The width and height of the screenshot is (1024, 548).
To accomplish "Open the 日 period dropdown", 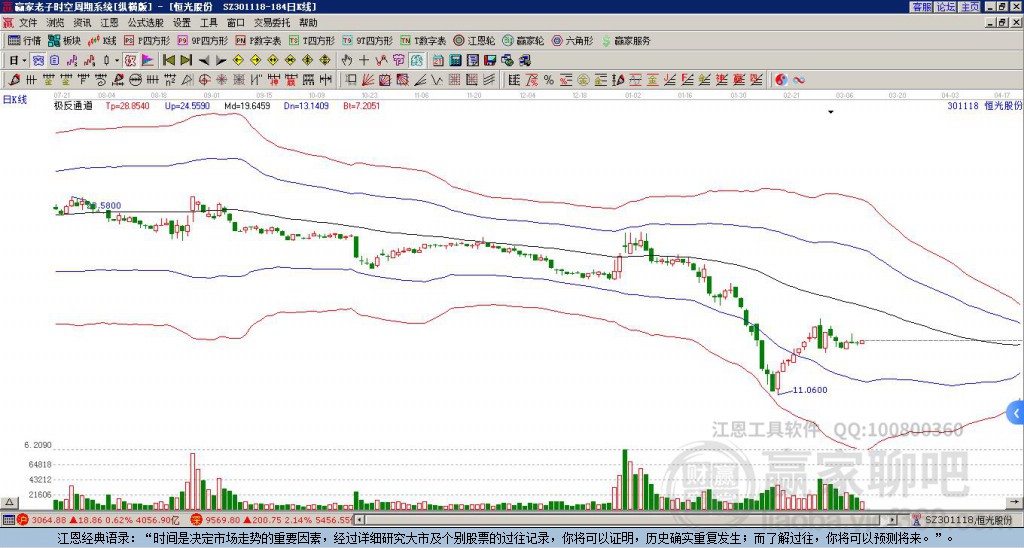I will tap(18, 61).
